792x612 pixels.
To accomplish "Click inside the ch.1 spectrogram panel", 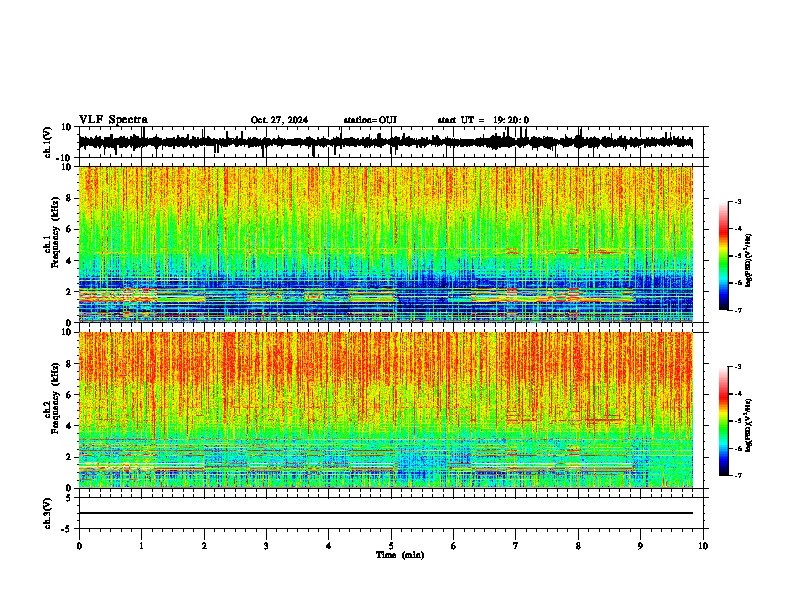I will coord(385,244).
